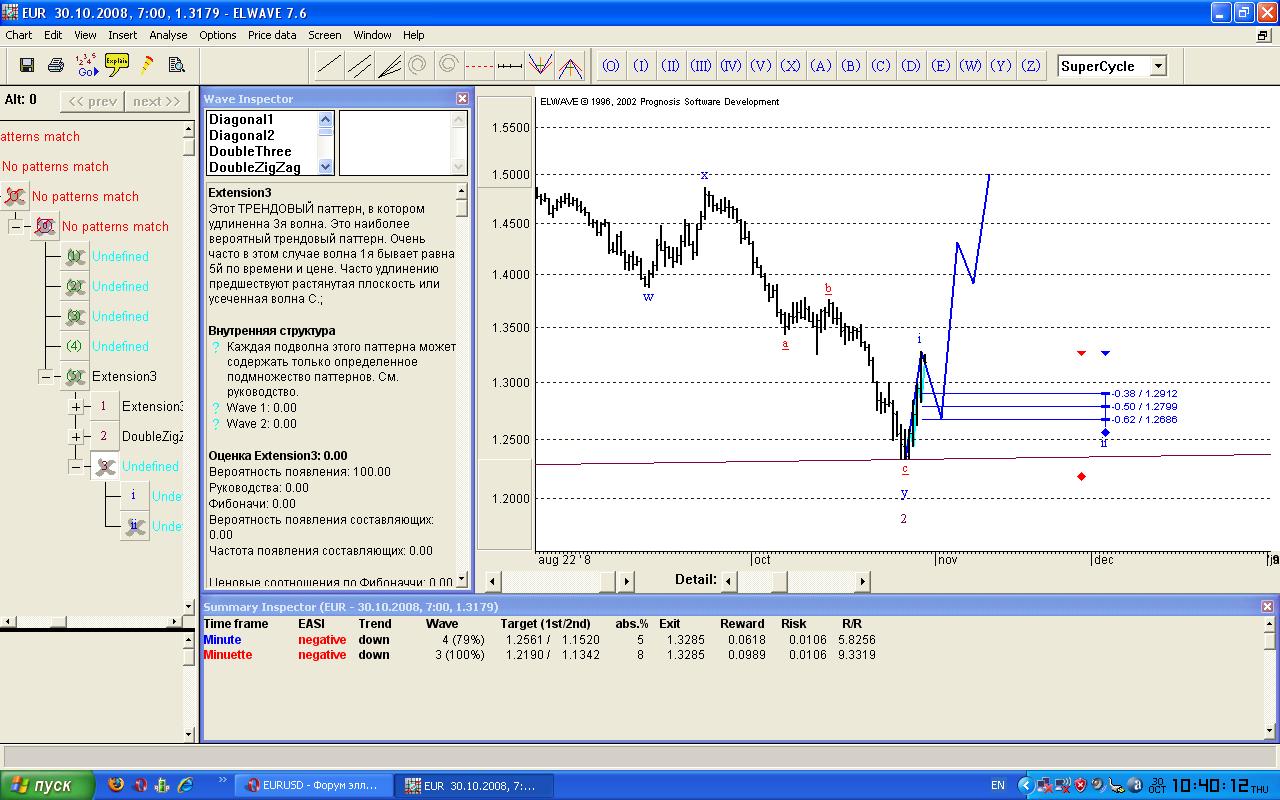Select the pencil highlighter tool icon

pos(147,66)
